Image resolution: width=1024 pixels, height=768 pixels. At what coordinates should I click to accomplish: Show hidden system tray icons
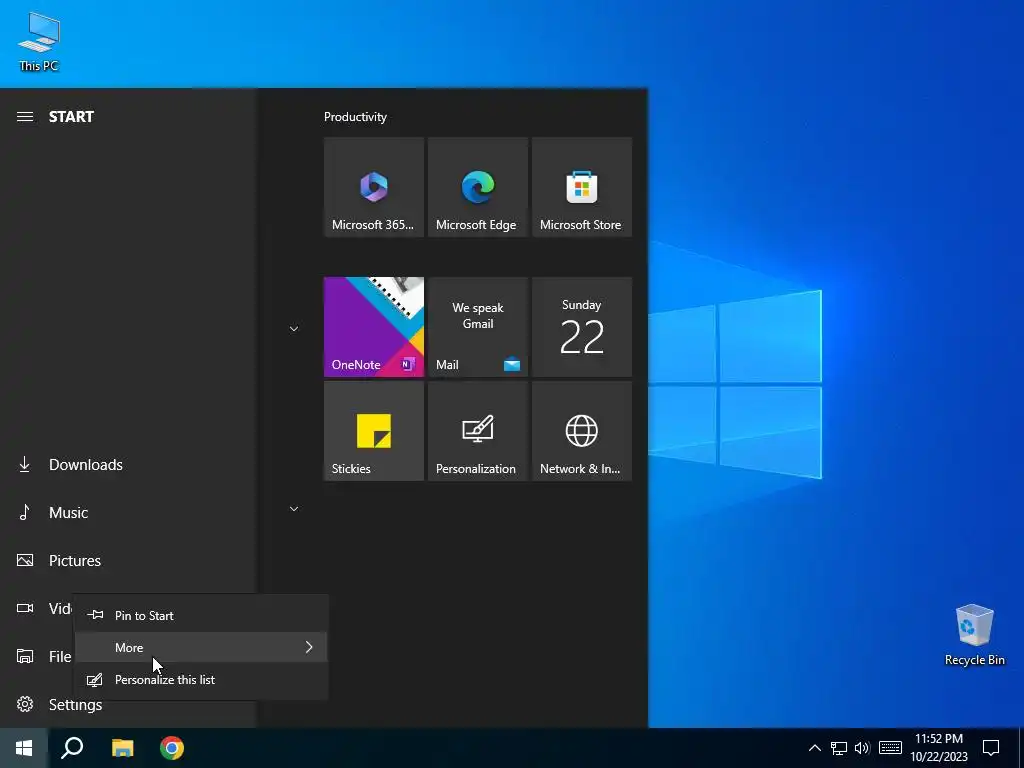coord(814,748)
